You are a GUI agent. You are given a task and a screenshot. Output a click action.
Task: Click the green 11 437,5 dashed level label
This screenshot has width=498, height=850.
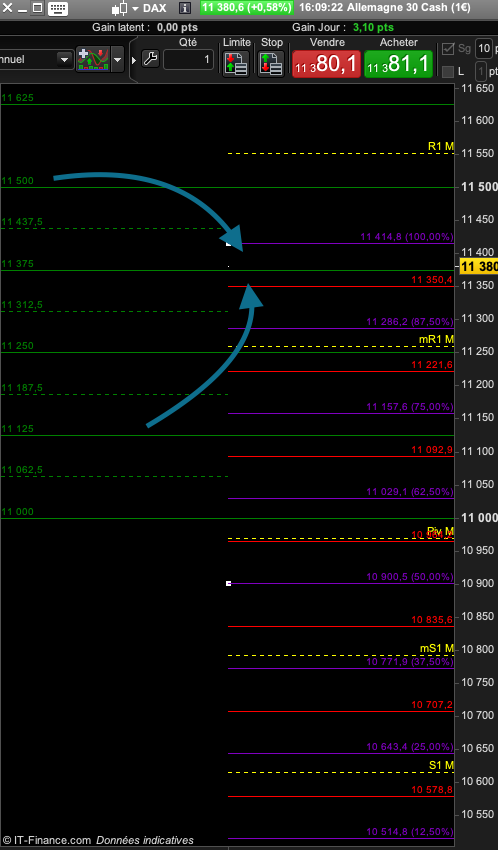click(22, 222)
